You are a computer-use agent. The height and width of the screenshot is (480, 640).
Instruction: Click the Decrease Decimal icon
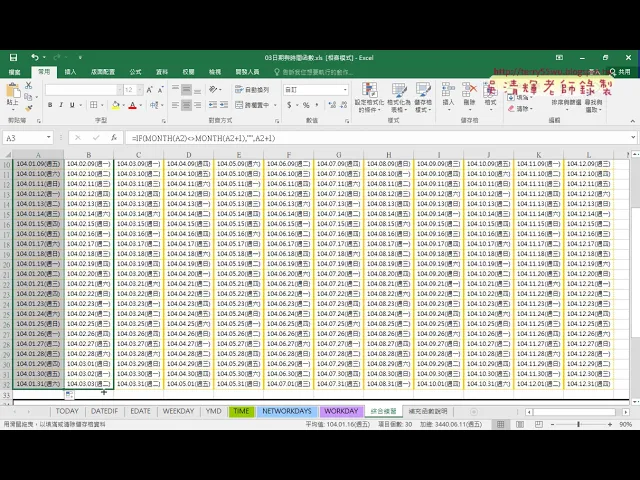pyautogui.click(x=344, y=105)
